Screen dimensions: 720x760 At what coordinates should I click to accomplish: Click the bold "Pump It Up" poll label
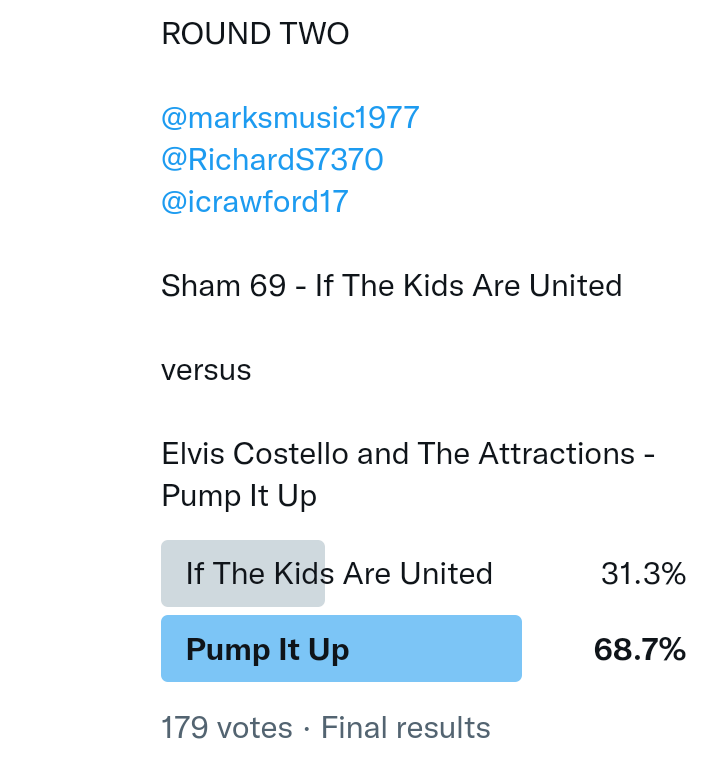267,650
